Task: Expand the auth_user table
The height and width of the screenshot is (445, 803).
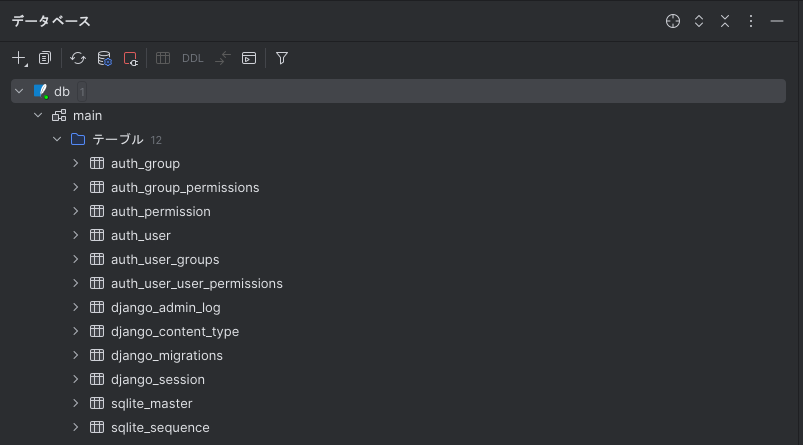Action: 76,236
